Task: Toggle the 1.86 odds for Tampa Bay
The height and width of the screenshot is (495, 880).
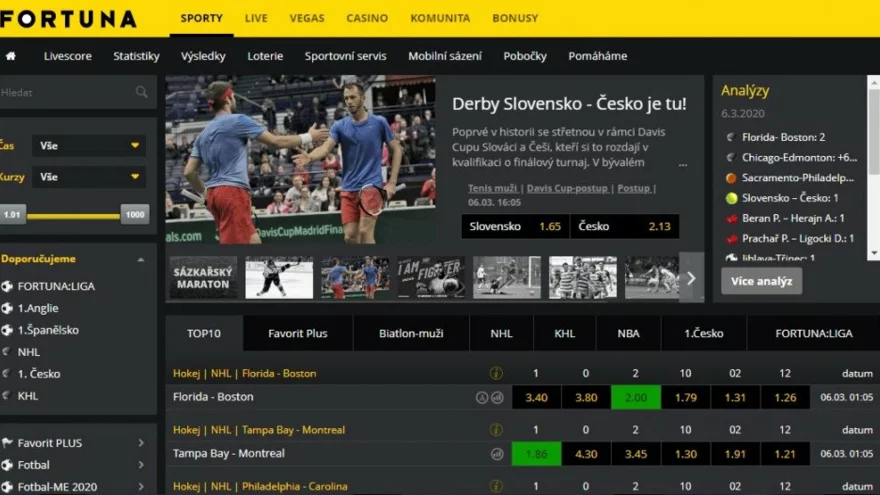Action: (536, 454)
